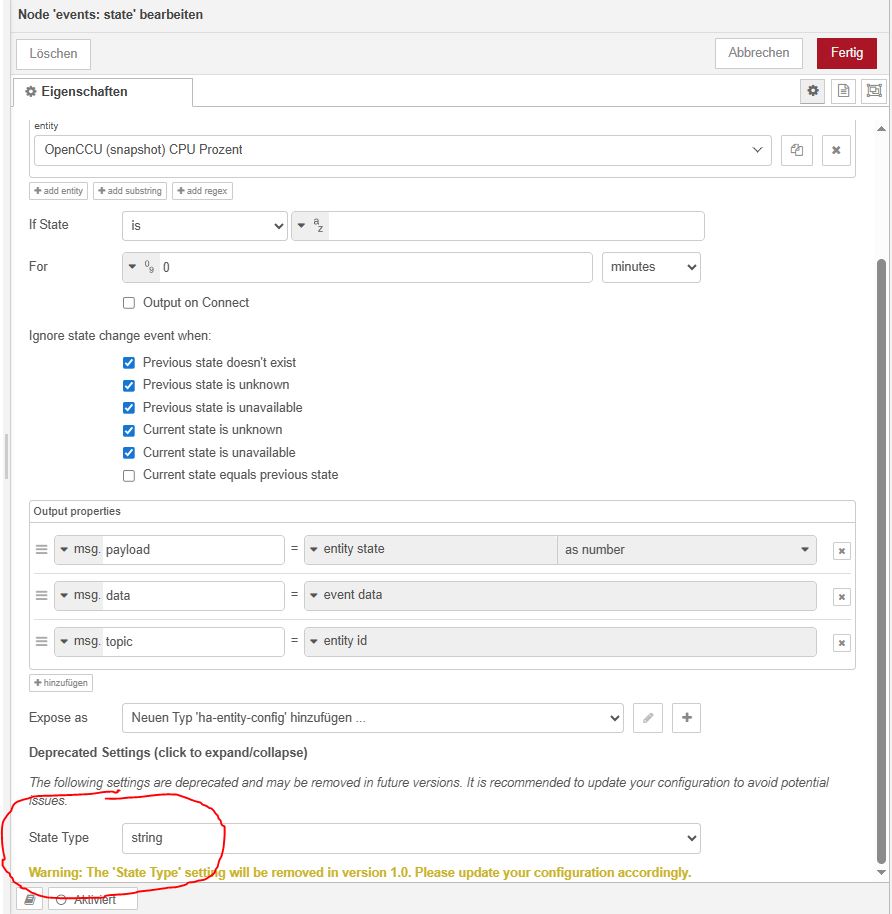Viewport: 892px width, 914px height.
Task: Open entity state value type dropdown
Action: click(431, 550)
